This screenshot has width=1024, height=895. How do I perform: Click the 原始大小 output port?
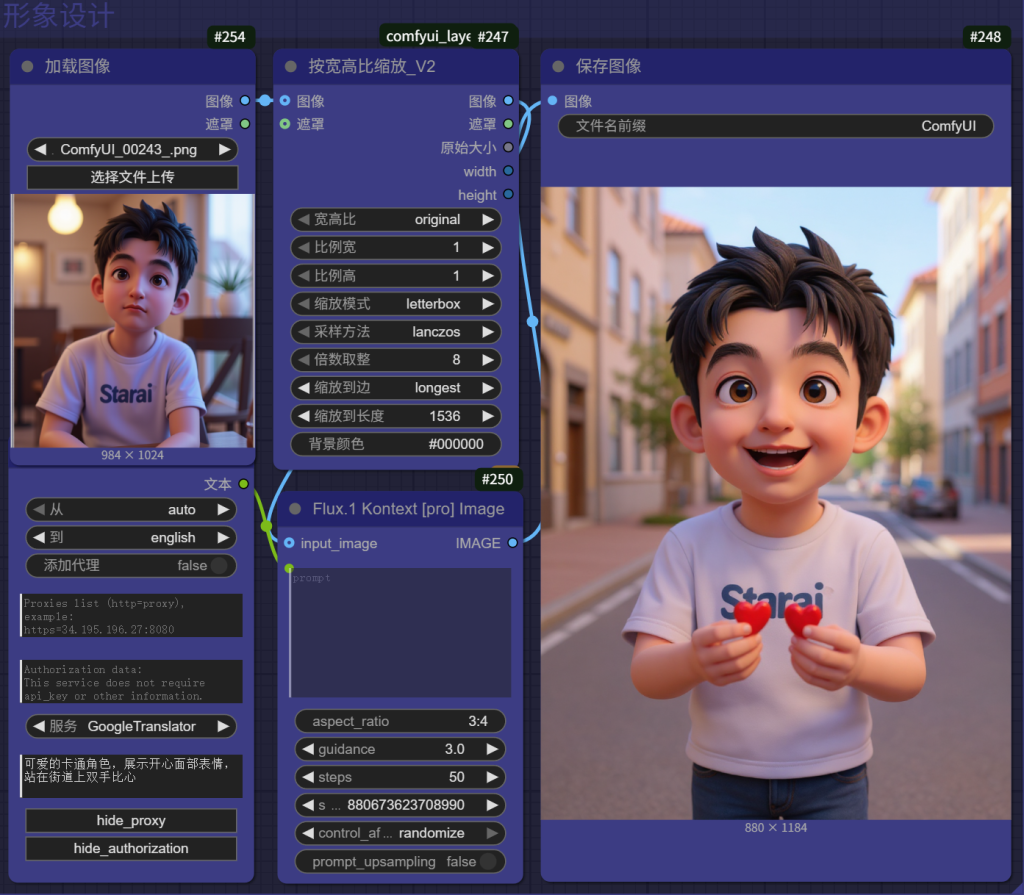[x=508, y=147]
